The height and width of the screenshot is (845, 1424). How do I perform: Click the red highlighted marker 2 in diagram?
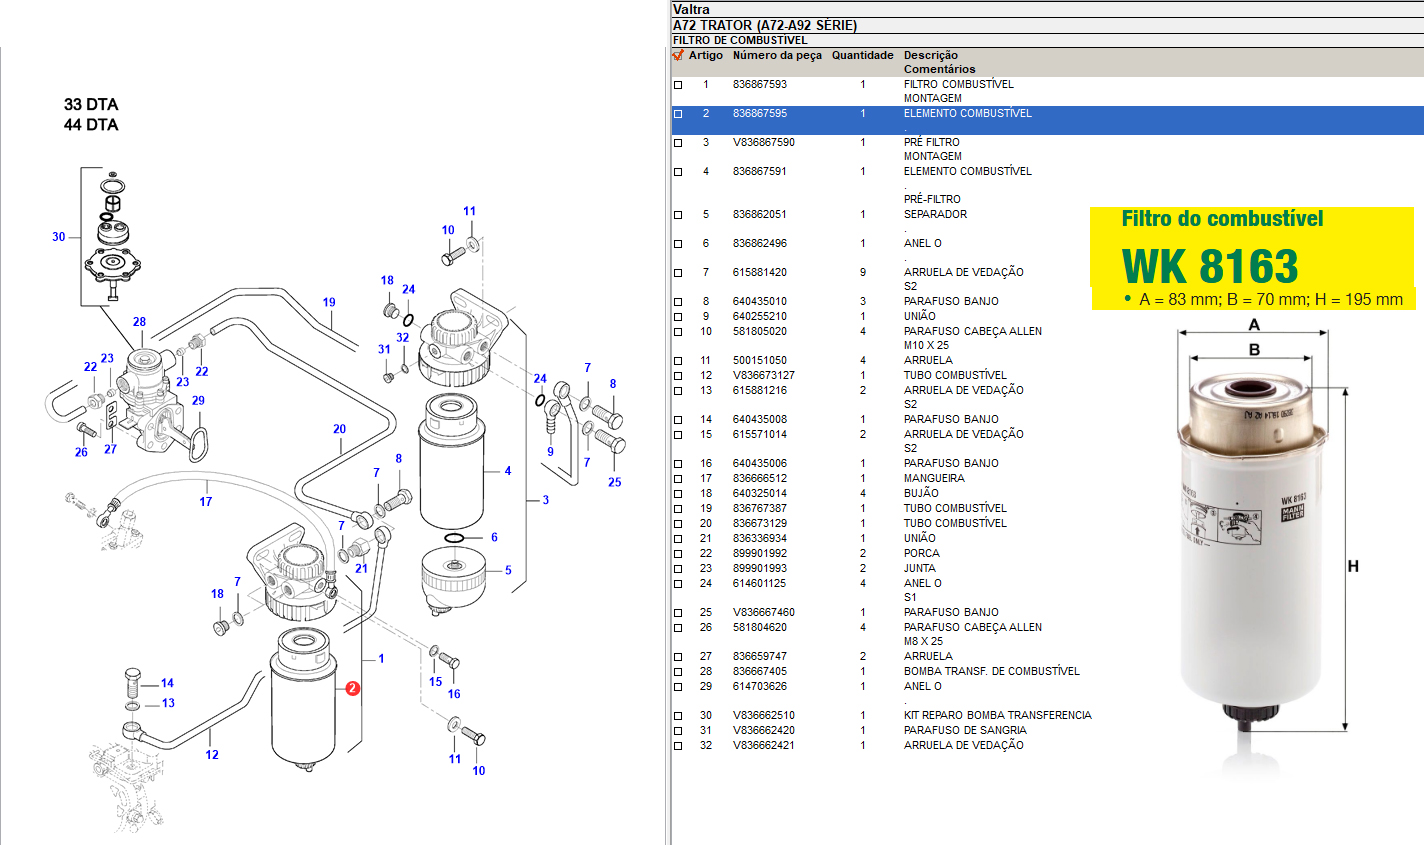coord(352,688)
